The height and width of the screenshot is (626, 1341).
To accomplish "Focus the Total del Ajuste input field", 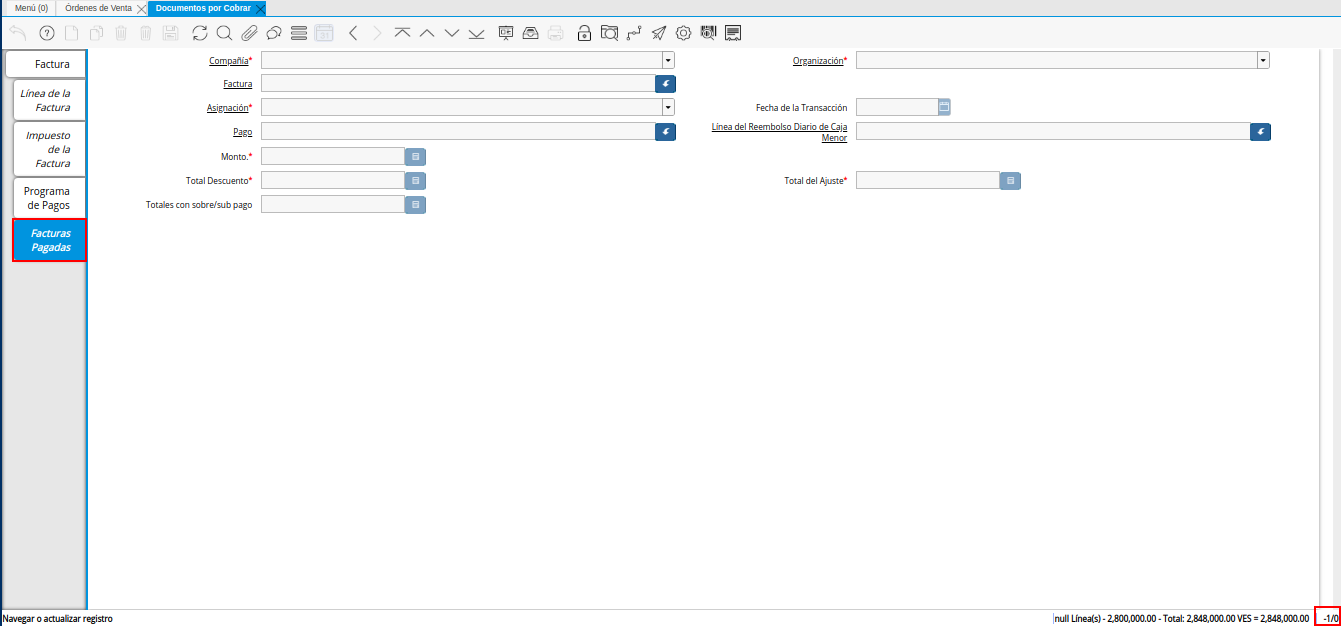I will 928,180.
